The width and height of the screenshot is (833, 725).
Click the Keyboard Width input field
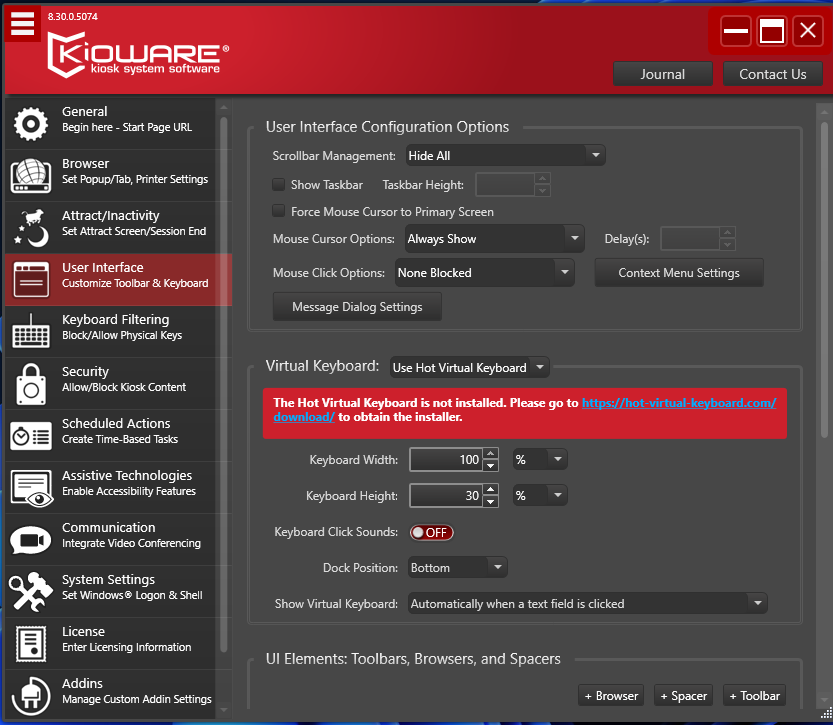(x=447, y=459)
